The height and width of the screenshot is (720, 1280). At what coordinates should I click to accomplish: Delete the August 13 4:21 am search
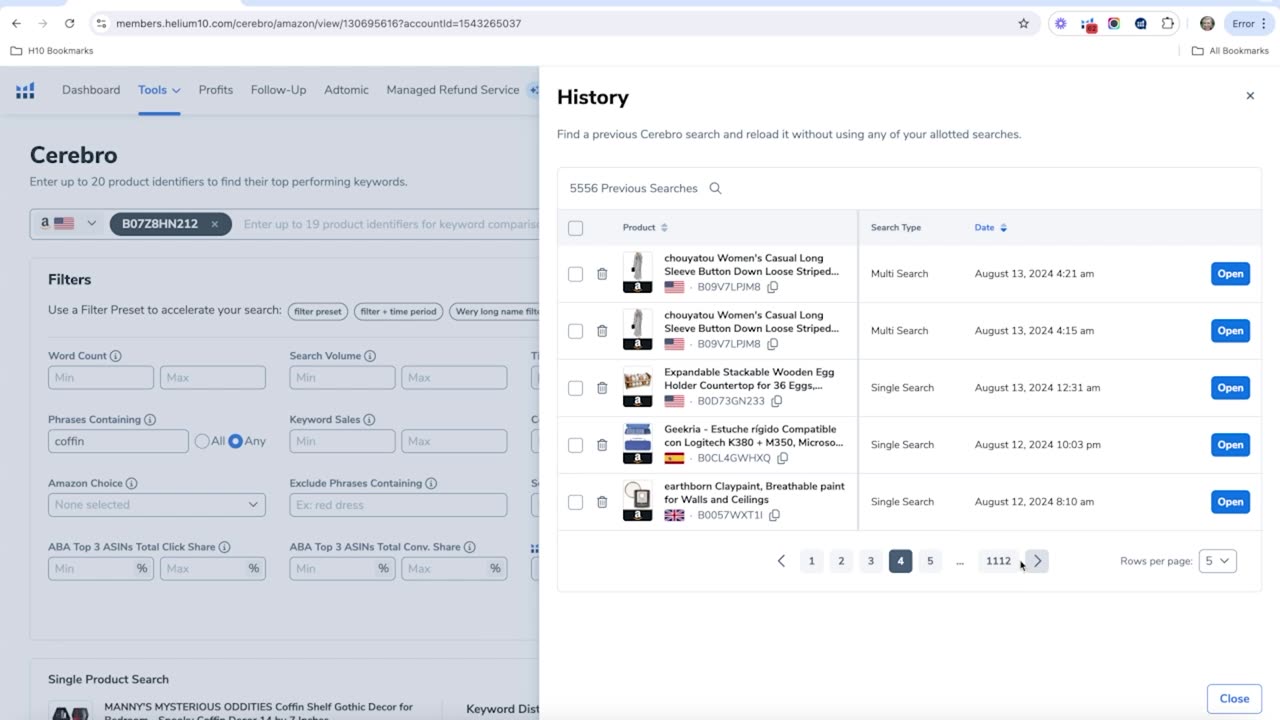(602, 274)
